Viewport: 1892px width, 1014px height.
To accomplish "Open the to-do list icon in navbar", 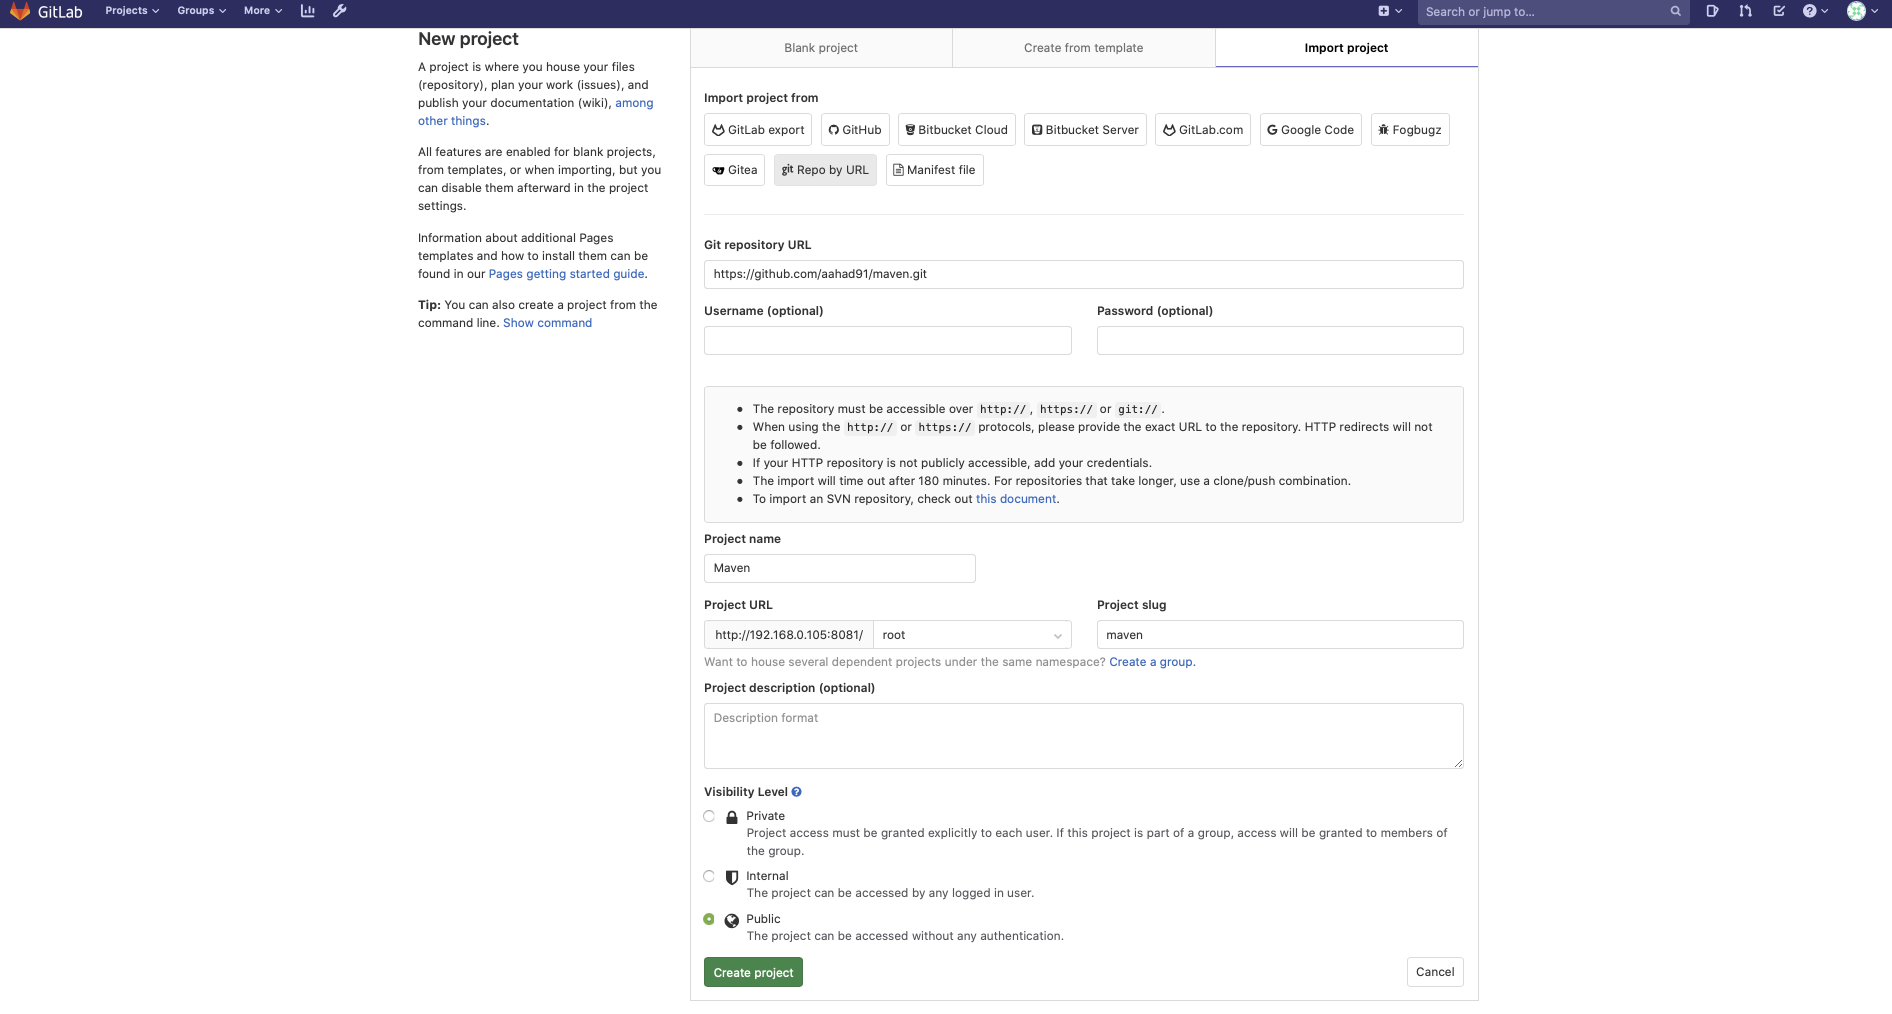I will tap(1779, 11).
